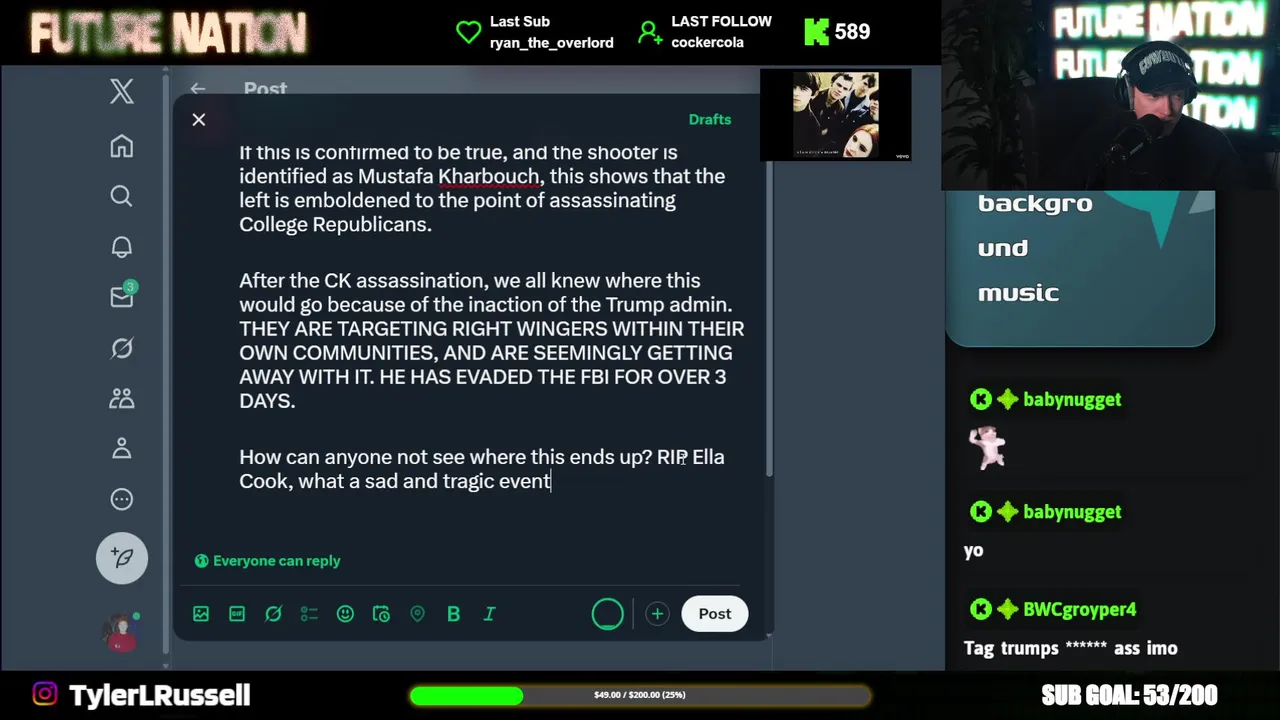Open the profile person icon
Viewport: 1280px width, 720px height.
[121, 449]
